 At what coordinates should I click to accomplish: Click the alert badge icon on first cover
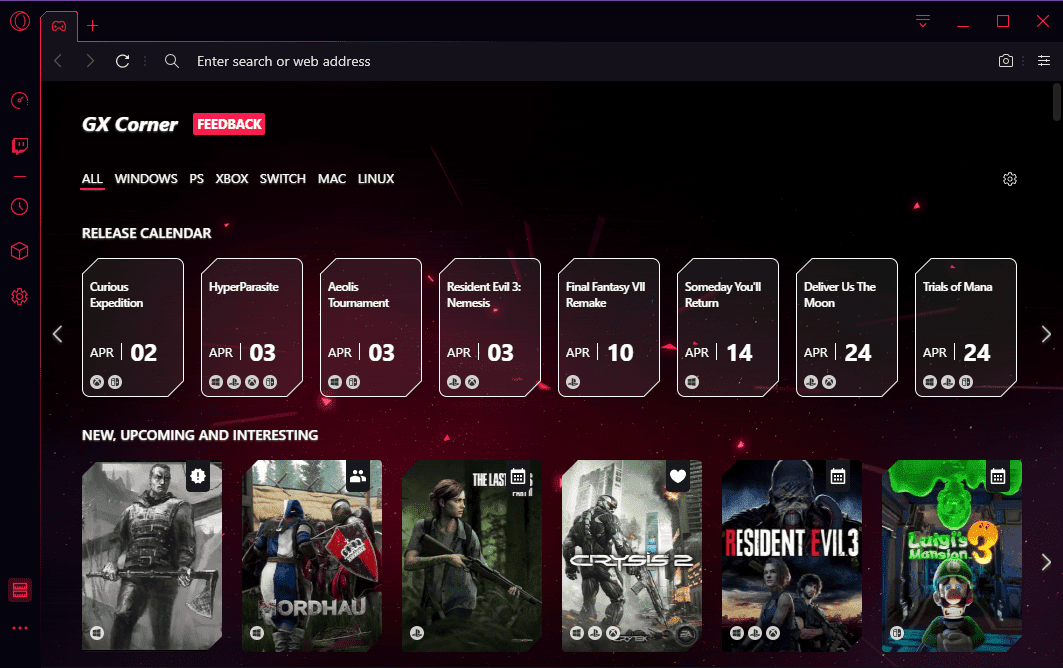coord(198,476)
